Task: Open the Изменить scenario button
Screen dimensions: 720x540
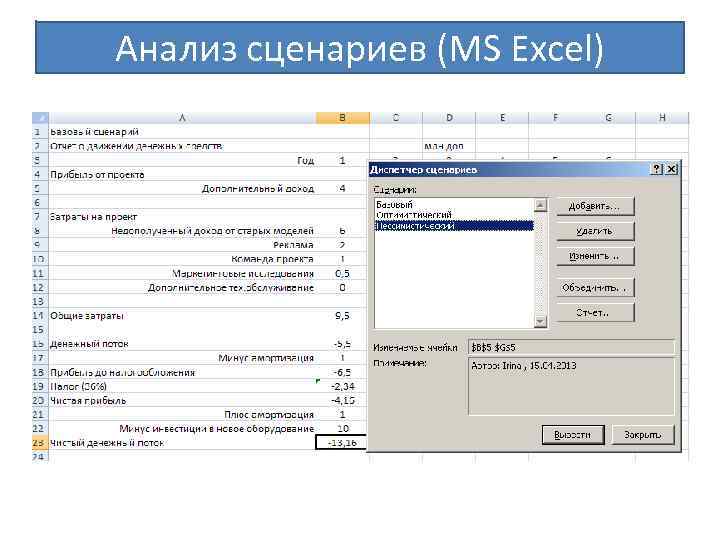Action: point(595,256)
